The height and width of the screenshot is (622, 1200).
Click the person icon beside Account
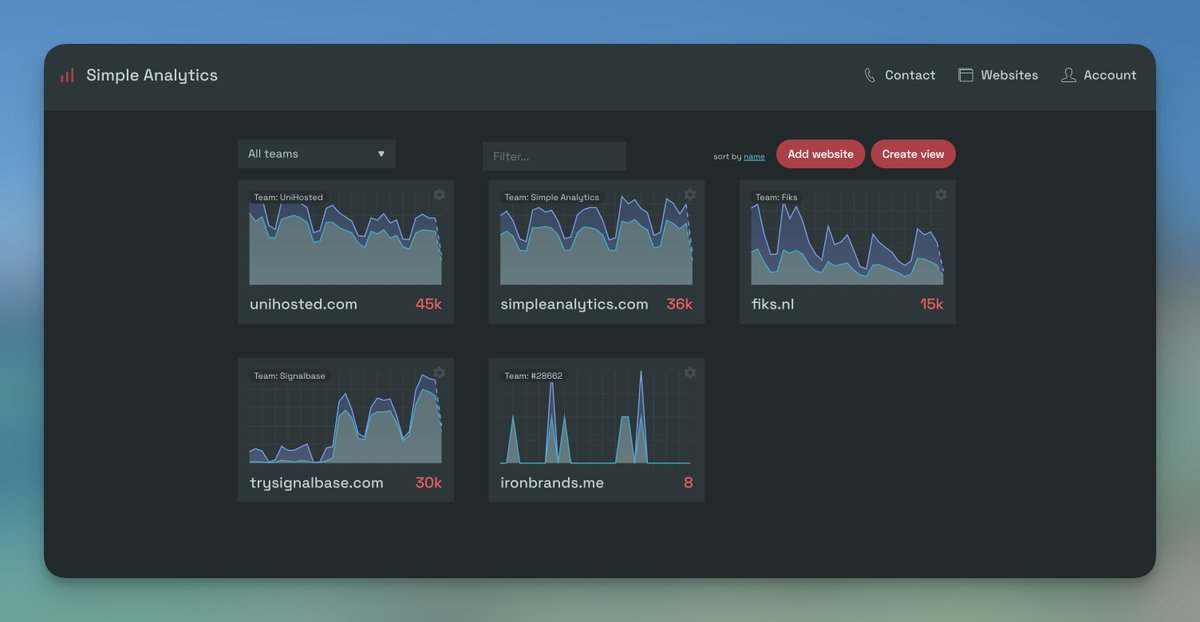[1068, 75]
